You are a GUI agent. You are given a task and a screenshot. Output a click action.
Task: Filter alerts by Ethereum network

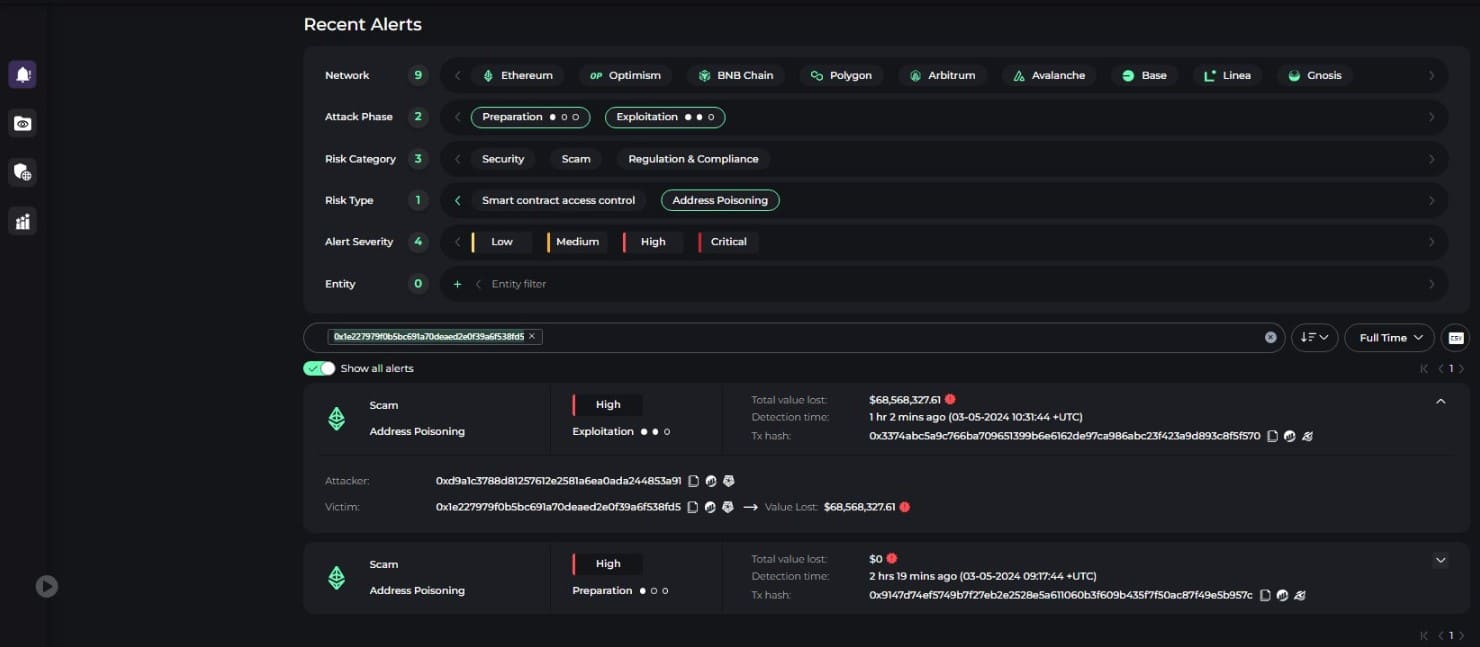click(517, 75)
